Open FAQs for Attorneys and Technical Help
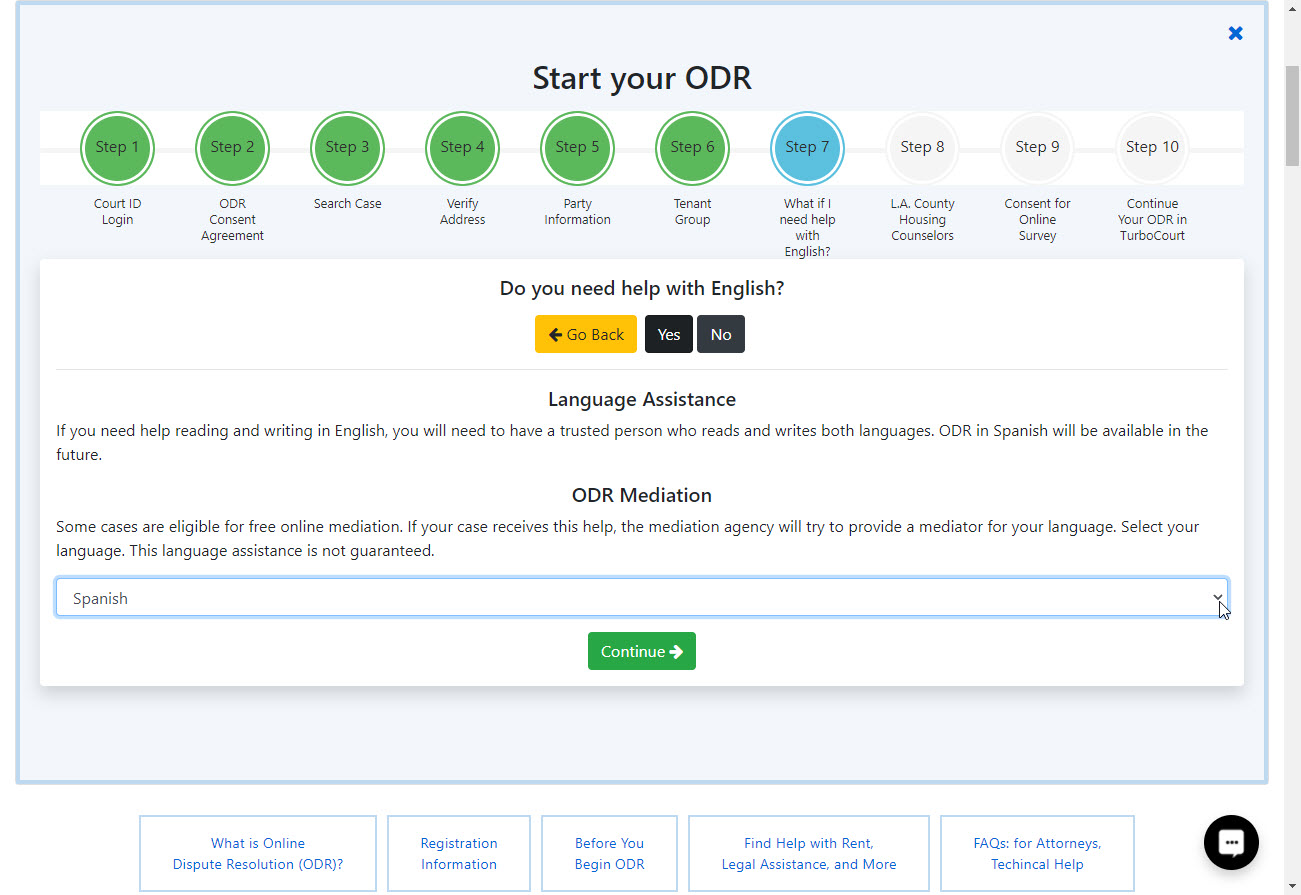 (x=1037, y=852)
